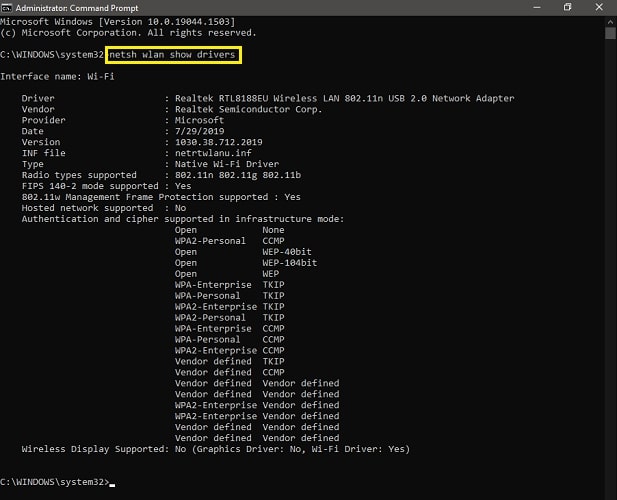
Task: Click 'Interface name: Wi-Fi' line
Action: [x=57, y=76]
